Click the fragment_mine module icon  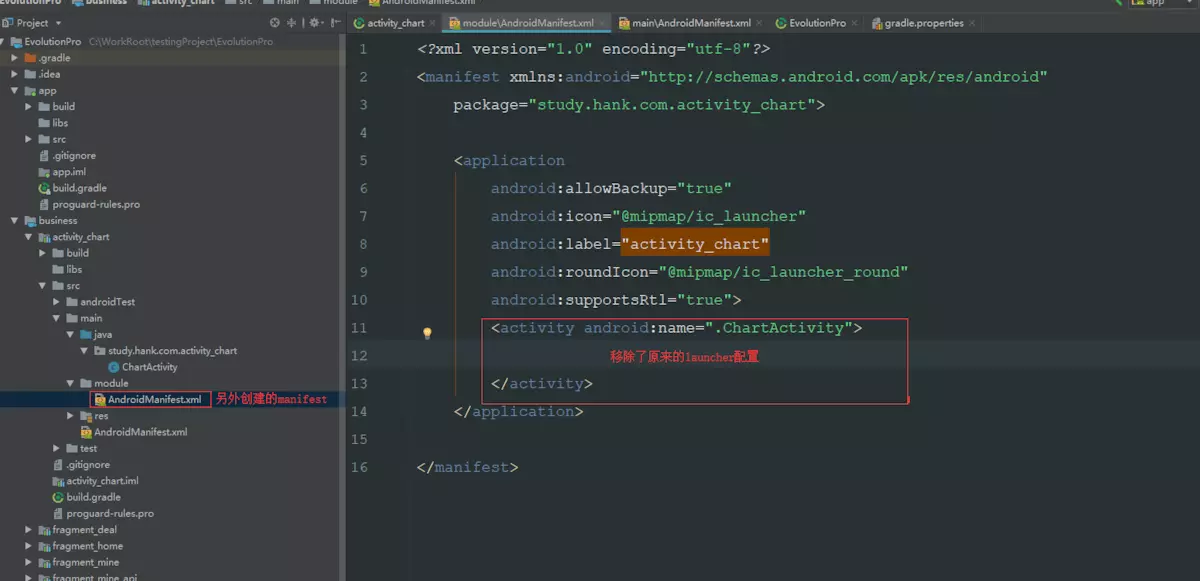[44, 562]
